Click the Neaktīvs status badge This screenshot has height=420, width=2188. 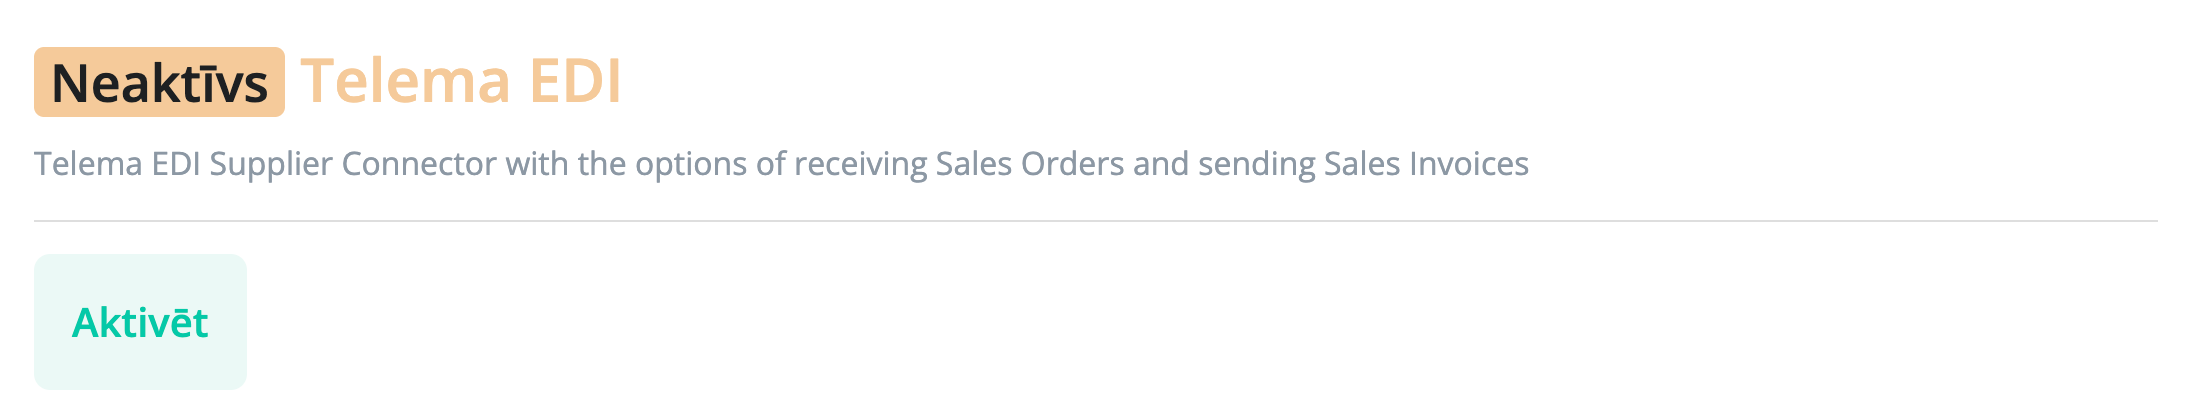[x=159, y=82]
